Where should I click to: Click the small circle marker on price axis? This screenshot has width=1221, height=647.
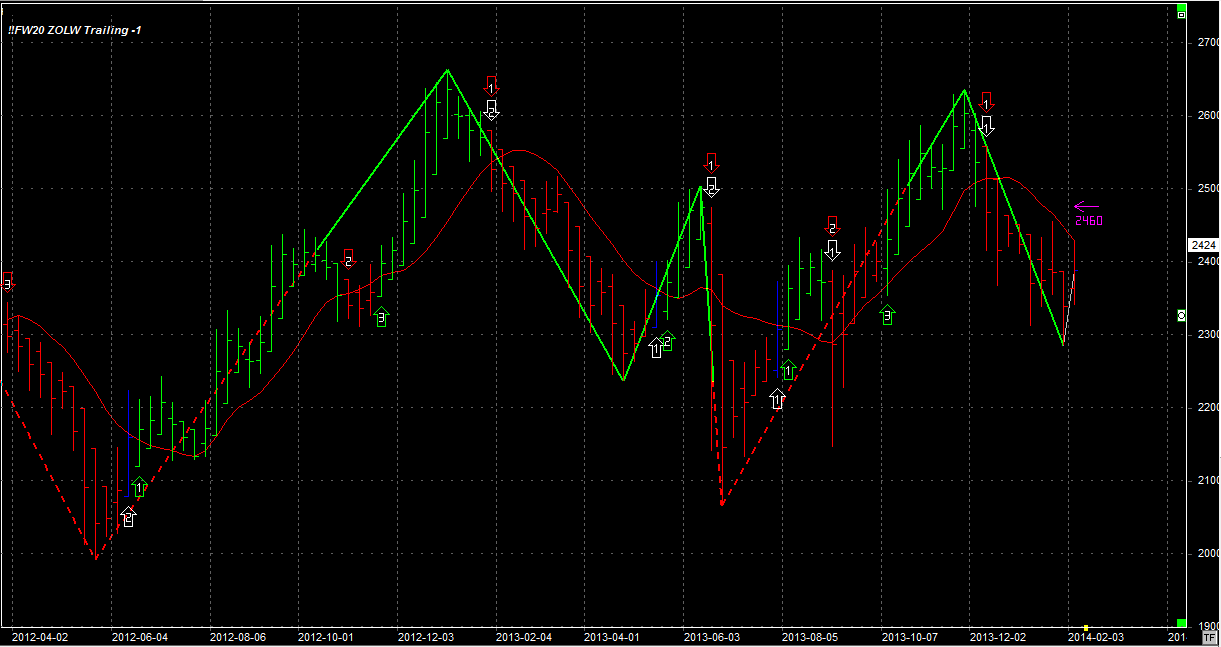point(1181,316)
